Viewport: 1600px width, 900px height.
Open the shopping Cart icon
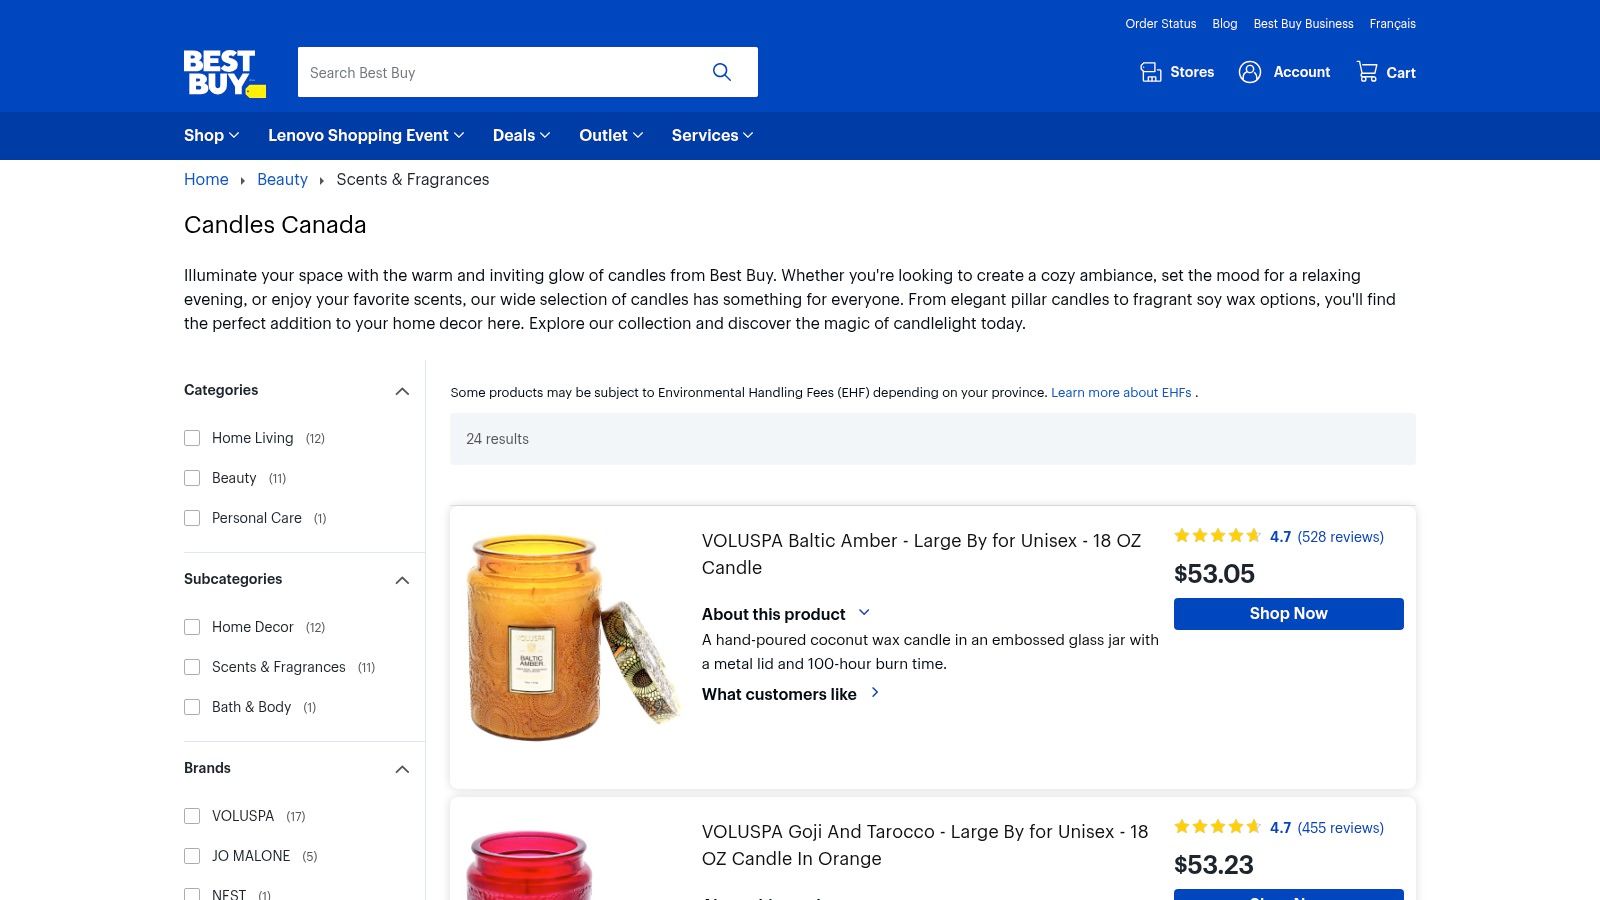click(x=1367, y=72)
